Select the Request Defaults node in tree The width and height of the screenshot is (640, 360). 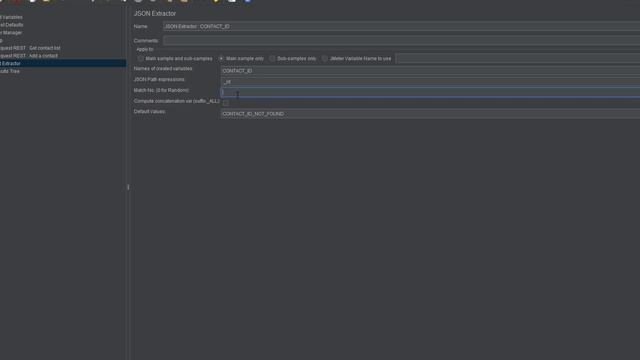pyautogui.click(x=12, y=25)
